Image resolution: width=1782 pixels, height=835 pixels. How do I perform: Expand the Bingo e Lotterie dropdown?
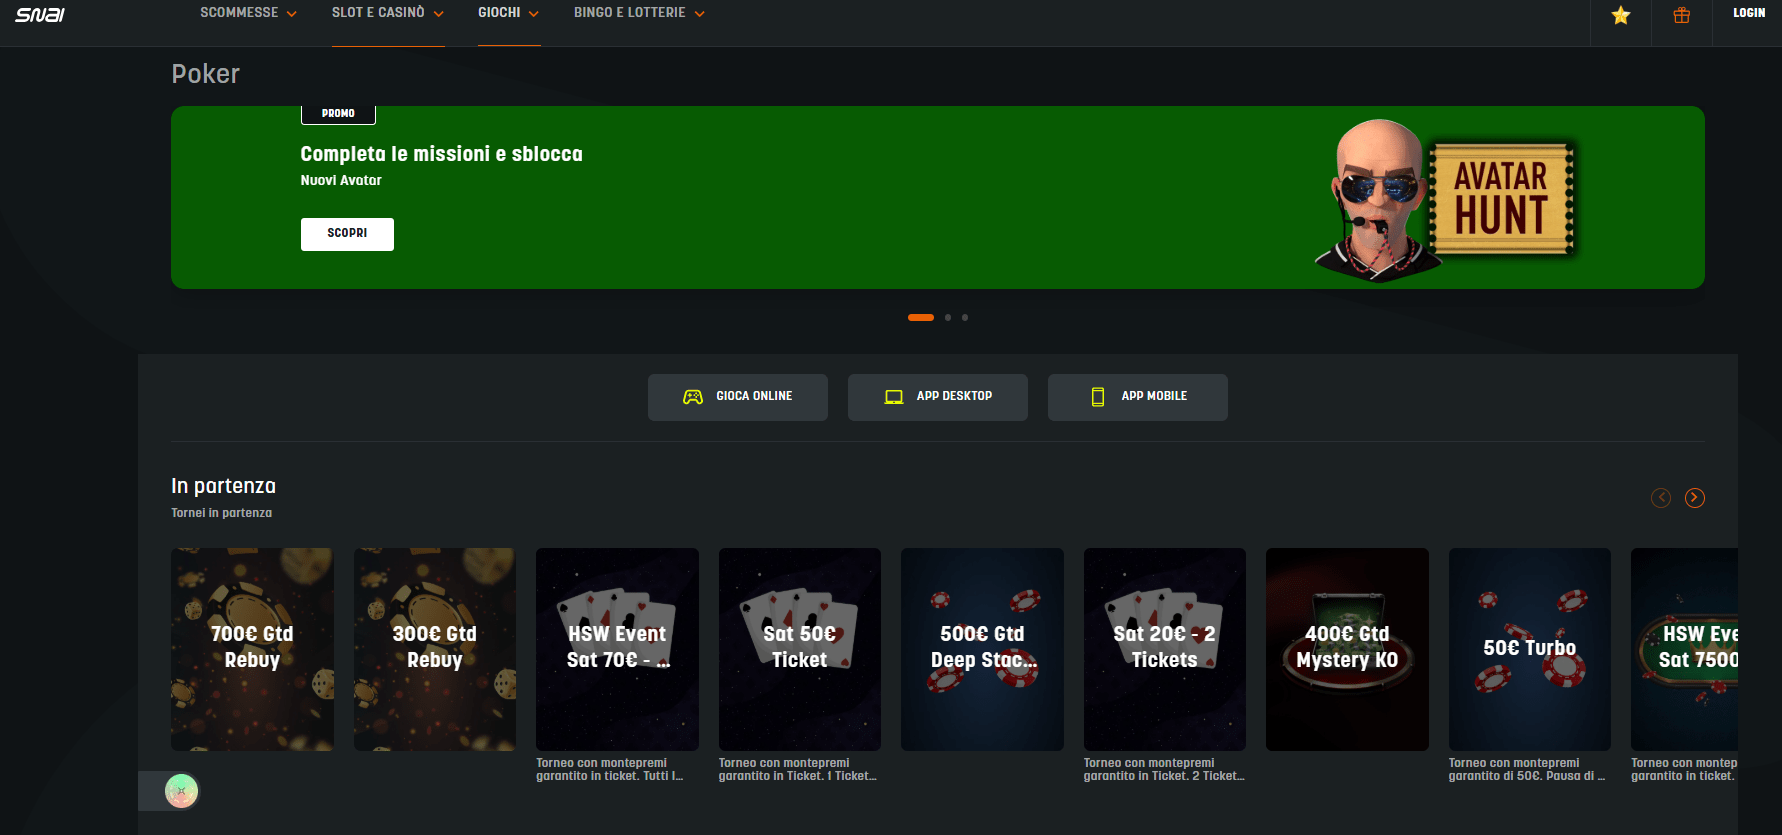click(x=639, y=13)
